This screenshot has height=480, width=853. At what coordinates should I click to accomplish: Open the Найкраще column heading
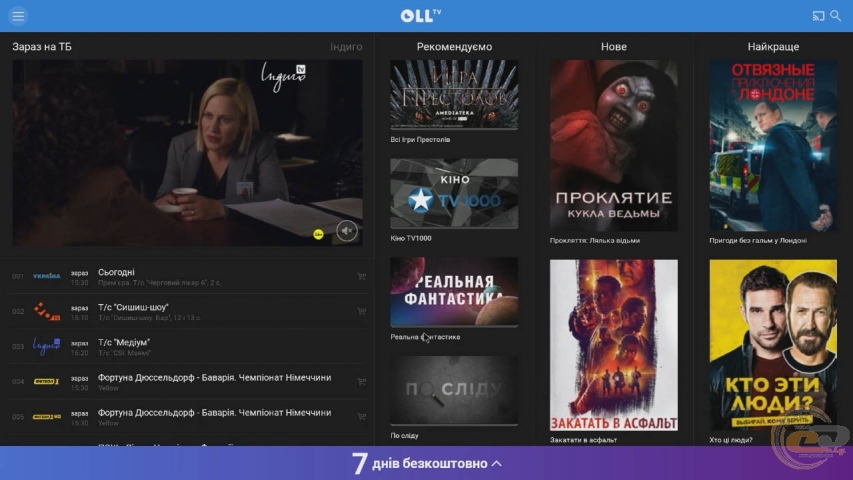tap(773, 47)
